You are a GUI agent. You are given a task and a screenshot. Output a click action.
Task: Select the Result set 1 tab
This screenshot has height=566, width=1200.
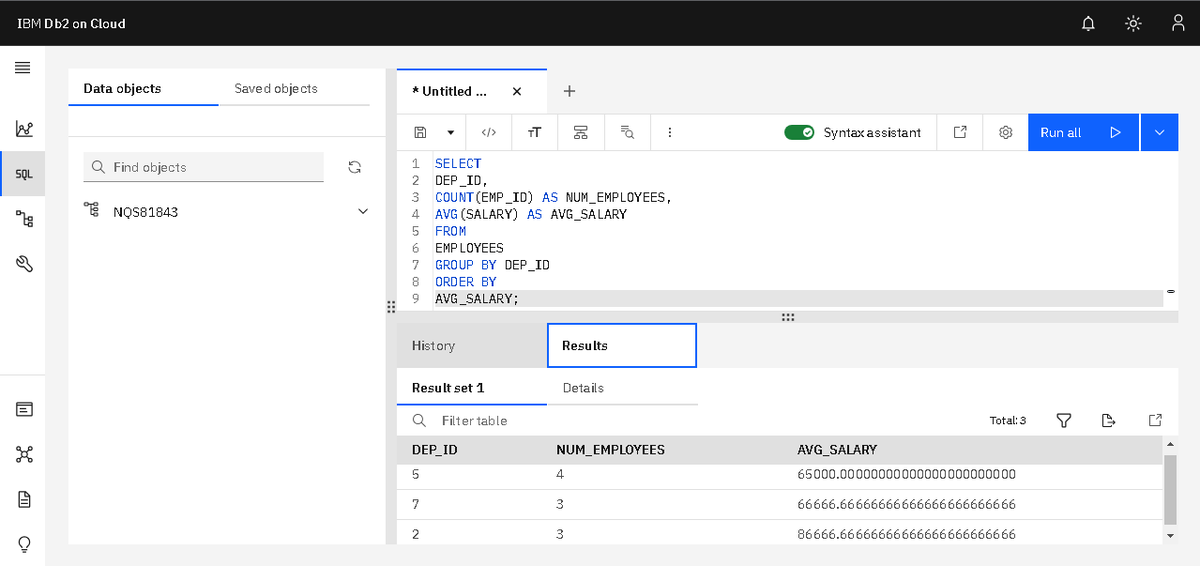[x=472, y=387]
